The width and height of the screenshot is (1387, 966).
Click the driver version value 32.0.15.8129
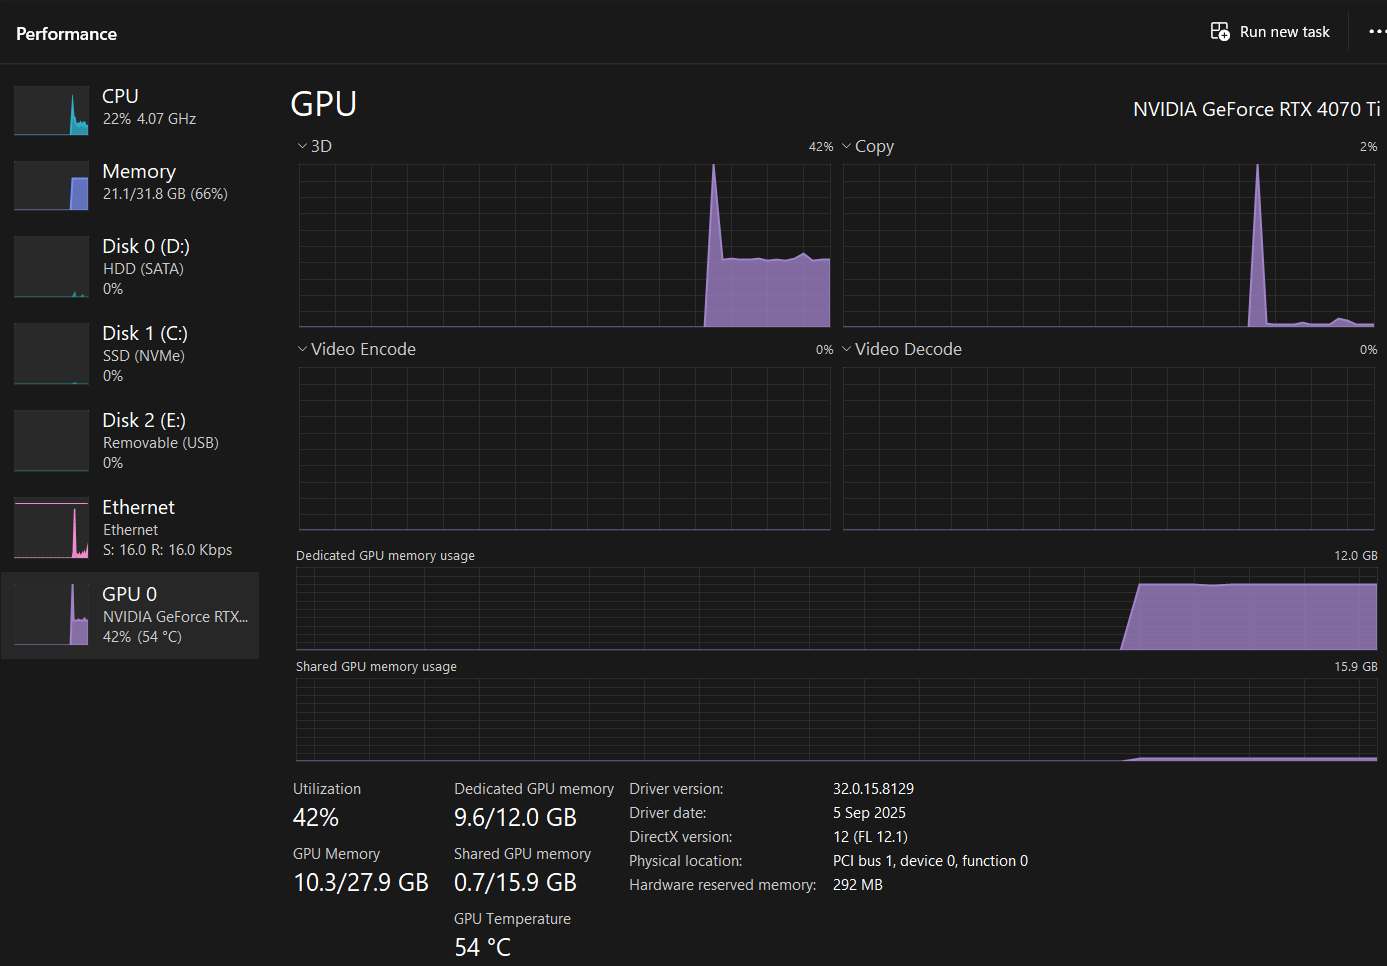point(873,789)
